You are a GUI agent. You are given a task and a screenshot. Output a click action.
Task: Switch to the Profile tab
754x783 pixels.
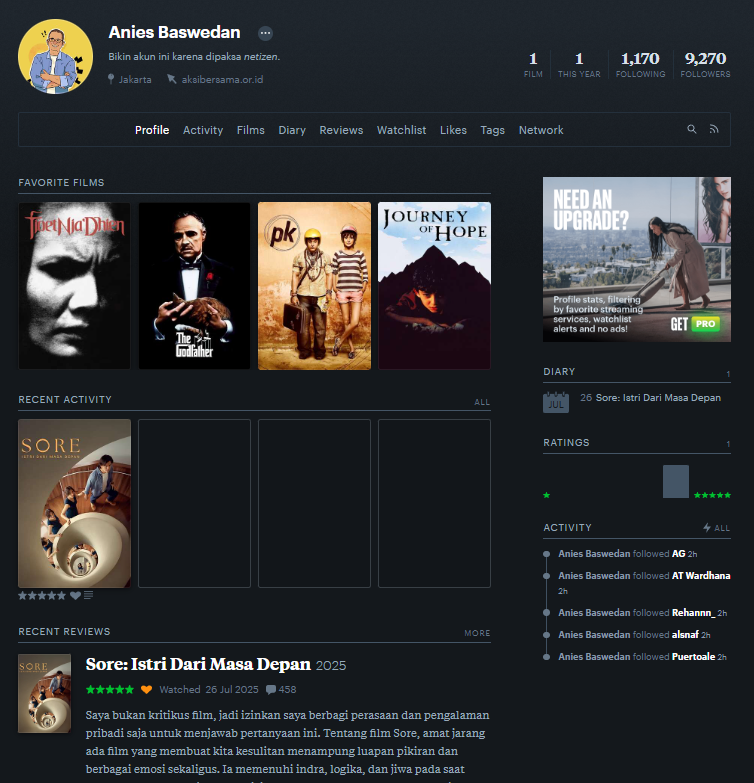152,130
